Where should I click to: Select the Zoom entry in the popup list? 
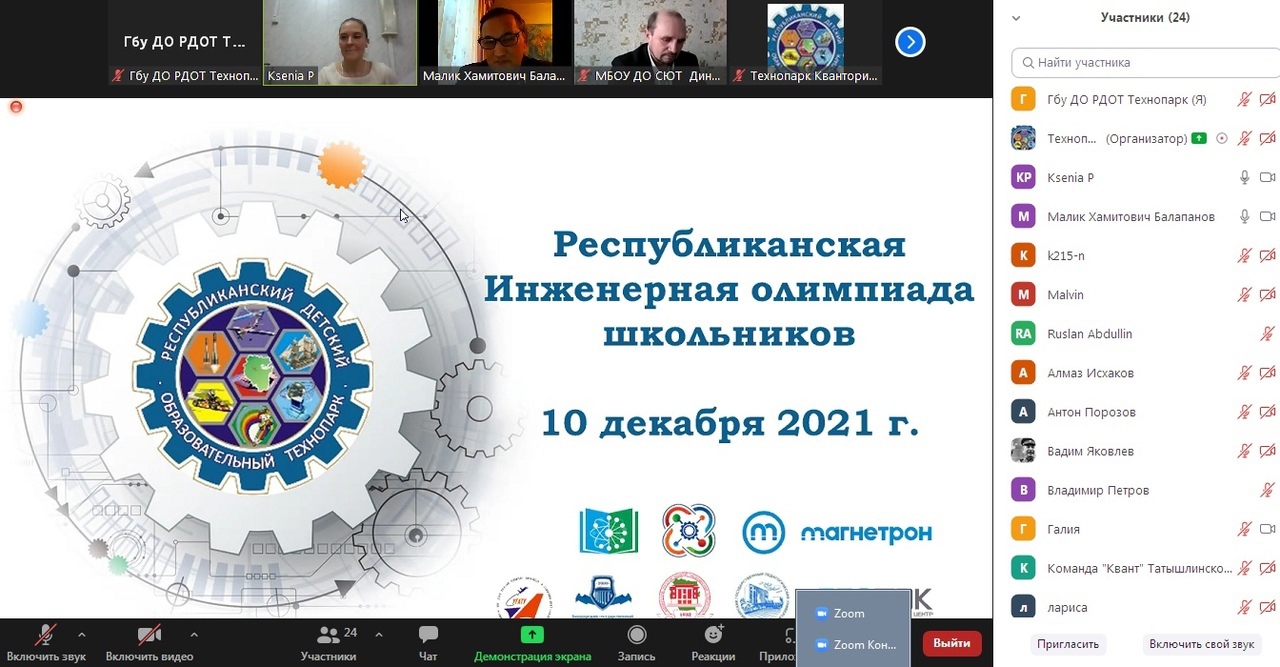848,613
